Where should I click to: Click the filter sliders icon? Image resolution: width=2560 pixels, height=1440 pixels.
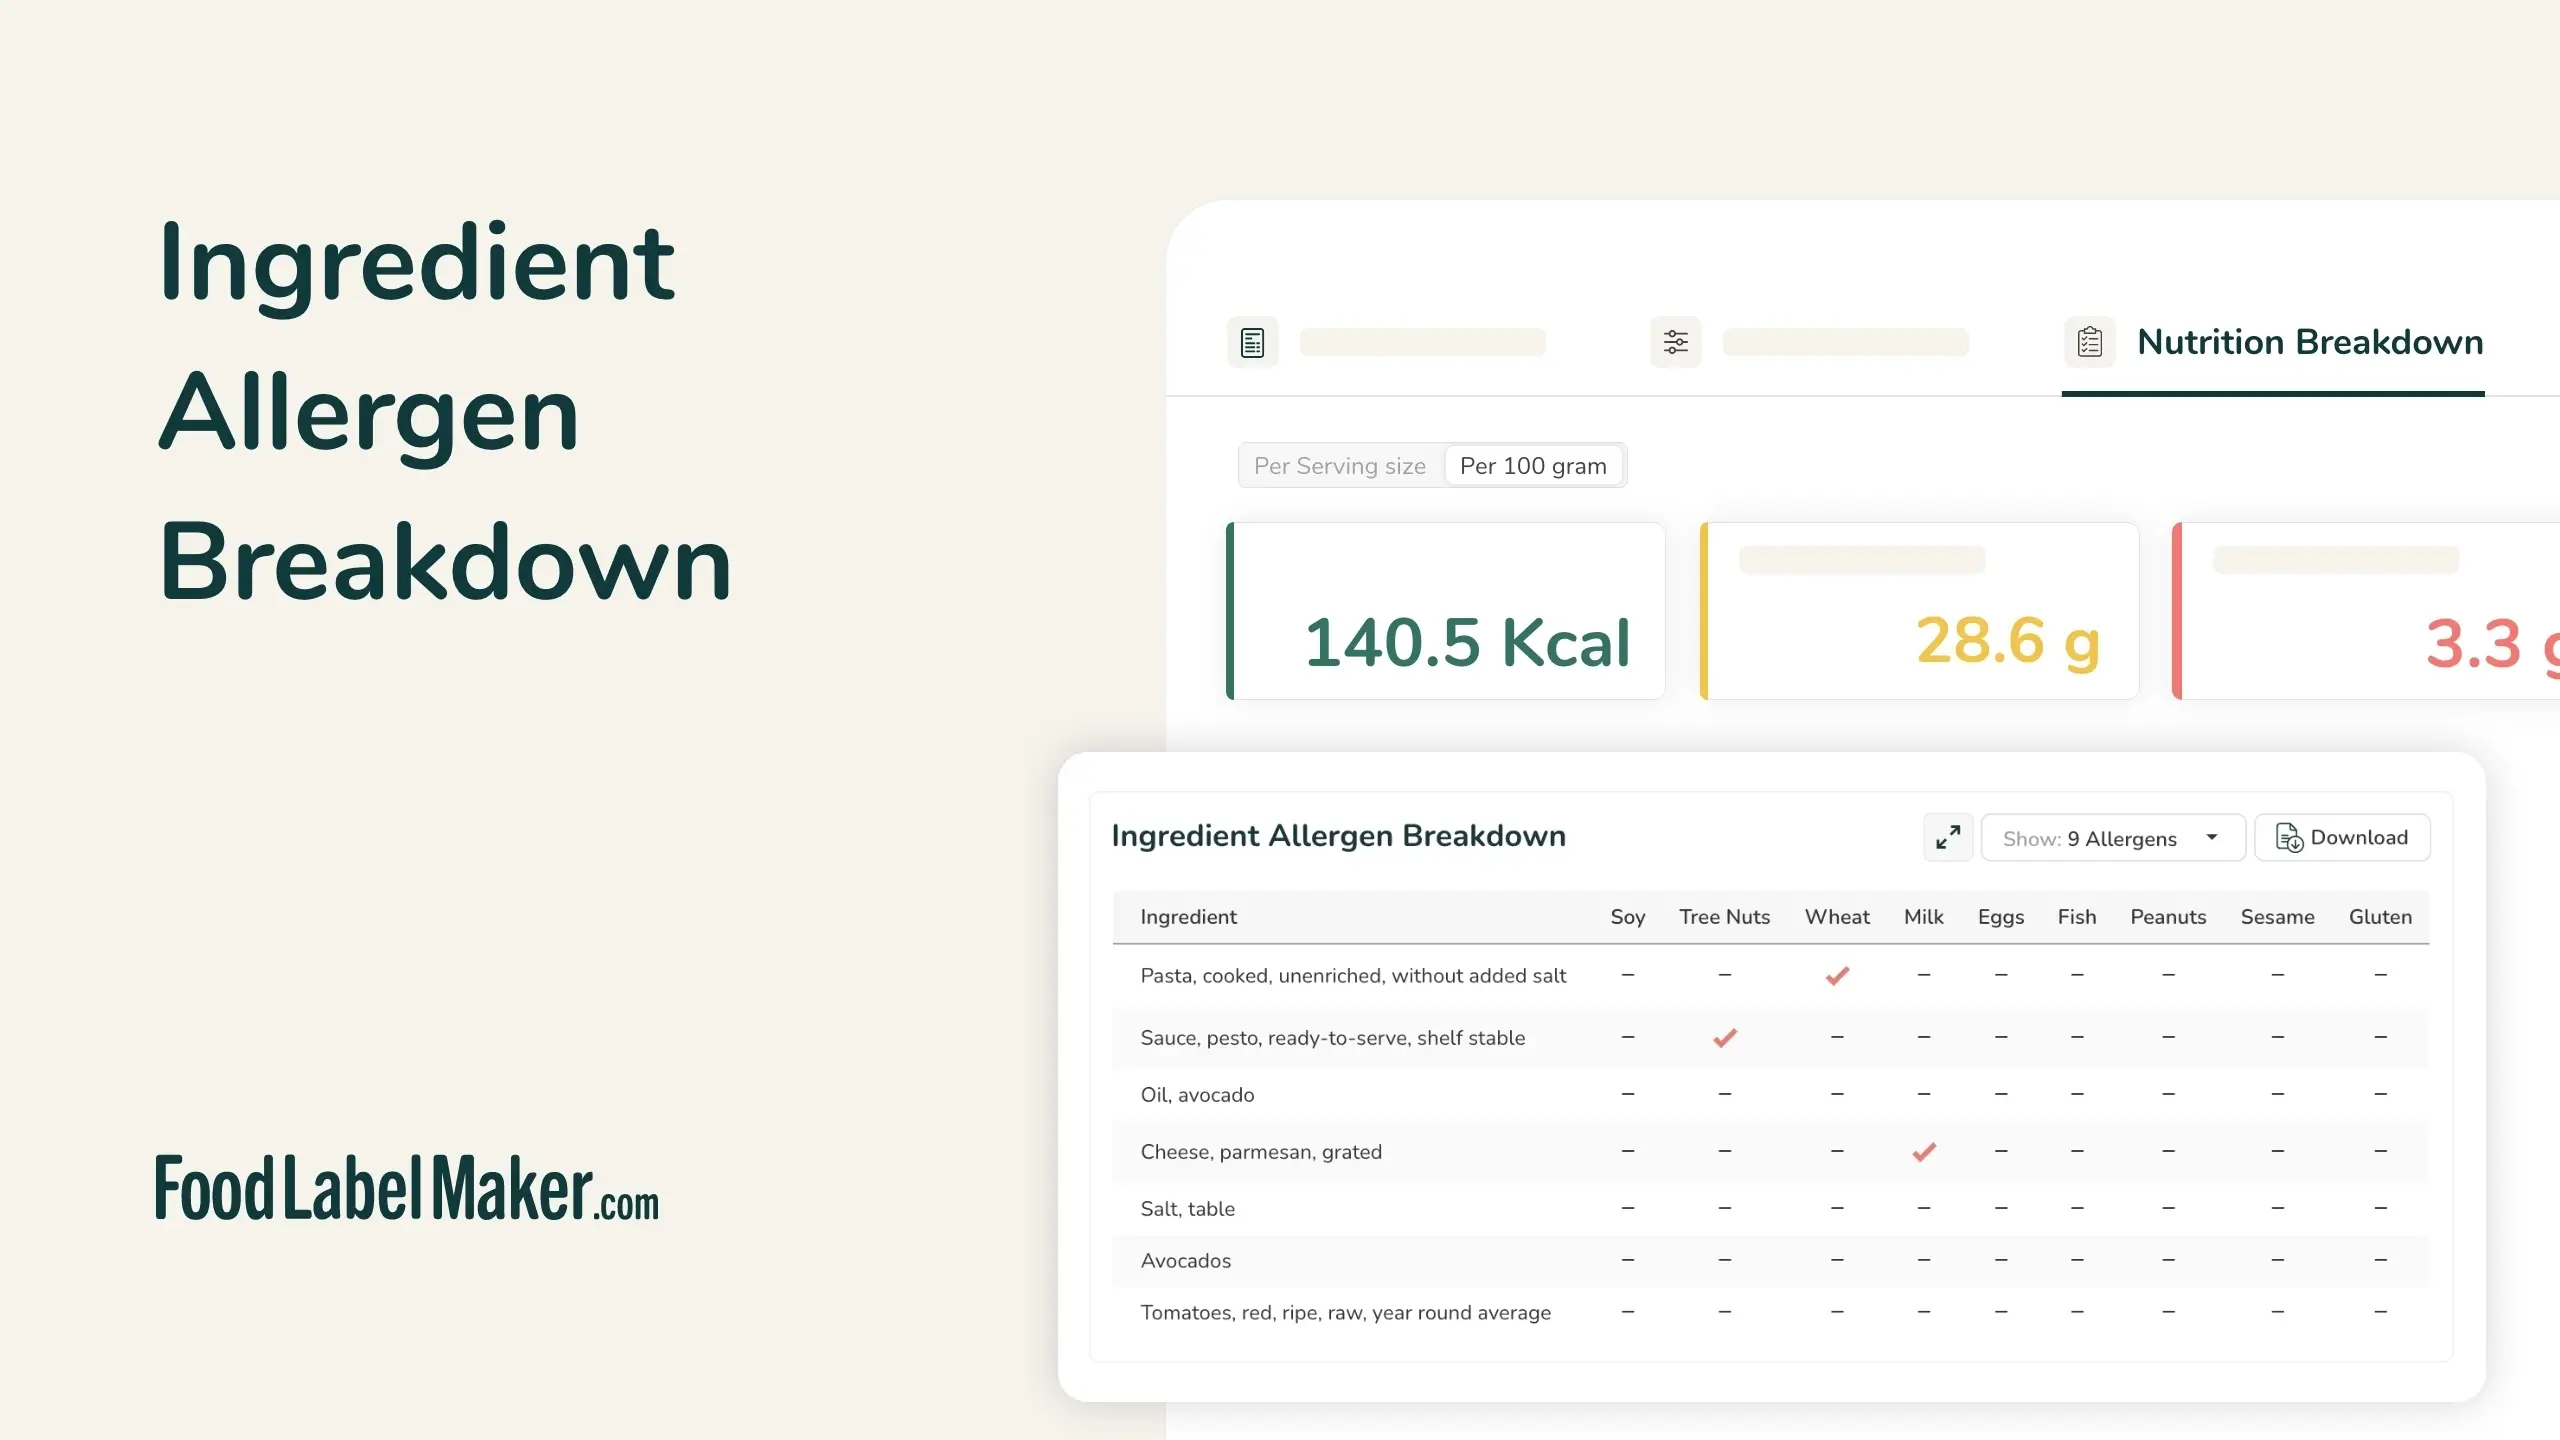pyautogui.click(x=1675, y=342)
